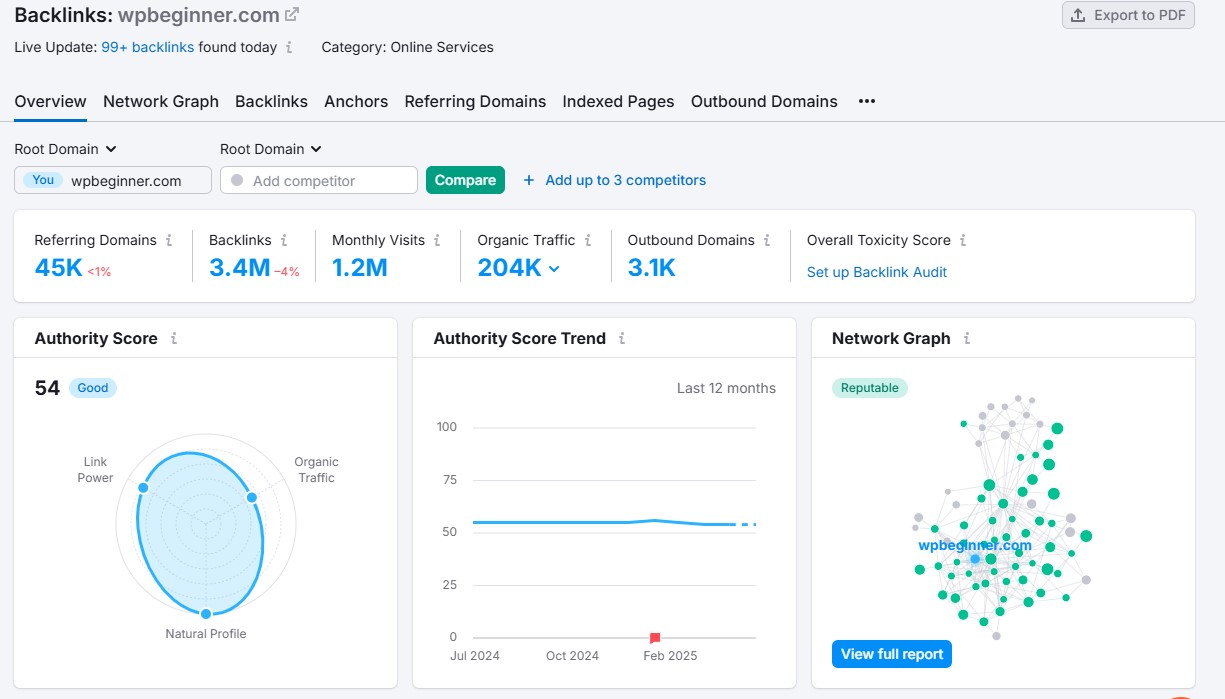Click the Add competitor input field

[318, 180]
